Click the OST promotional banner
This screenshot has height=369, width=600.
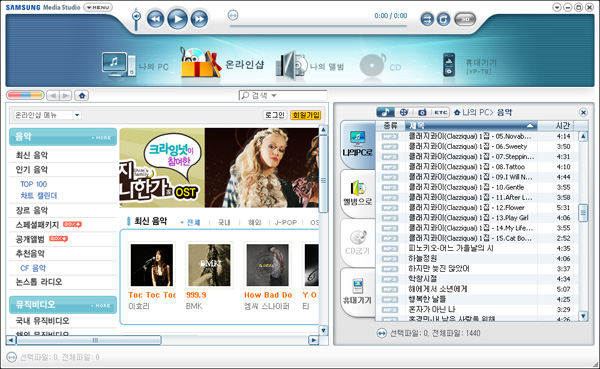tap(219, 168)
